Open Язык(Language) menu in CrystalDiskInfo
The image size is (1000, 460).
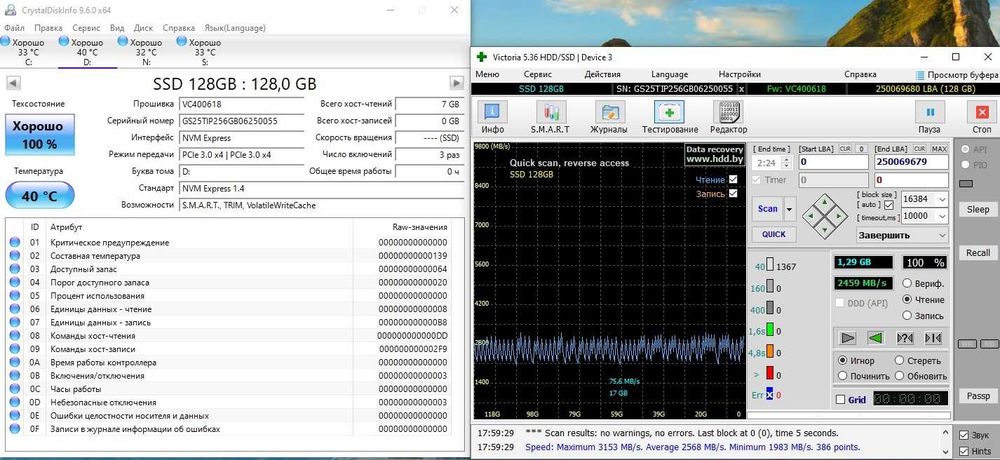click(x=234, y=28)
